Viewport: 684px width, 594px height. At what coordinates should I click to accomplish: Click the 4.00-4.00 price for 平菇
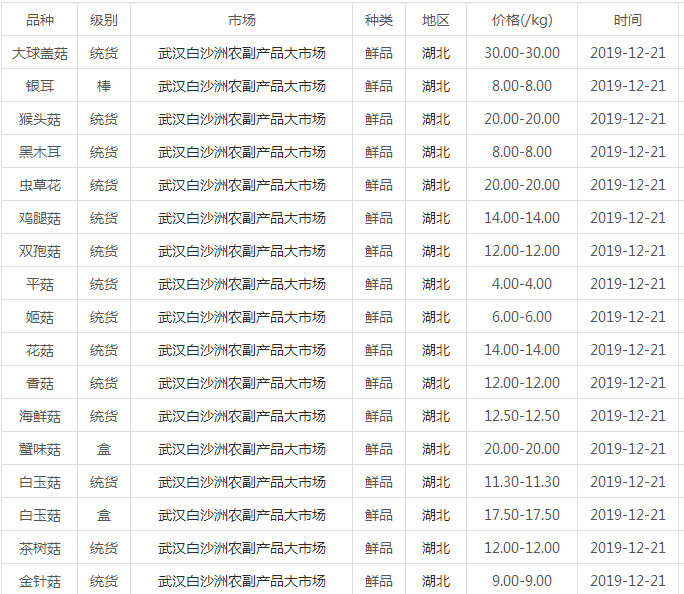pyautogui.click(x=522, y=284)
